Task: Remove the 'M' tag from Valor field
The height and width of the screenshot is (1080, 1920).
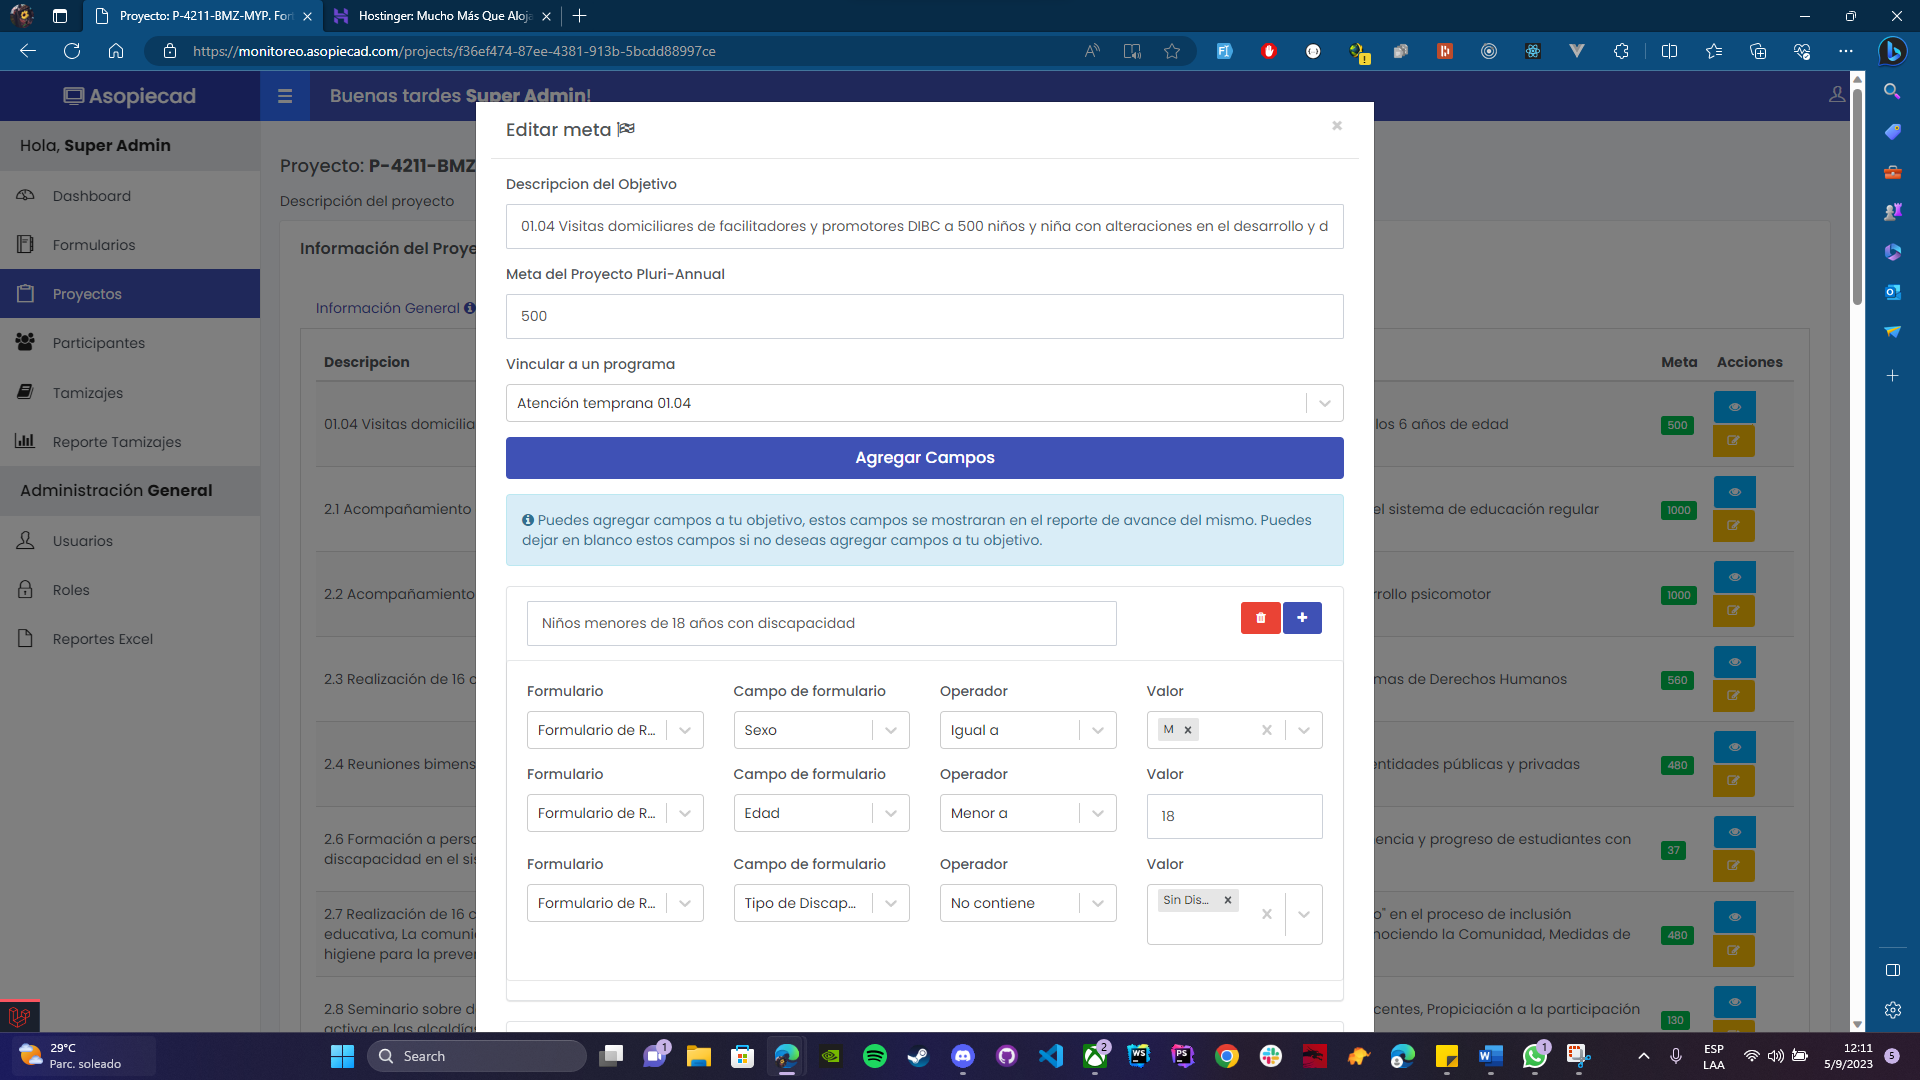Action: (x=1188, y=730)
